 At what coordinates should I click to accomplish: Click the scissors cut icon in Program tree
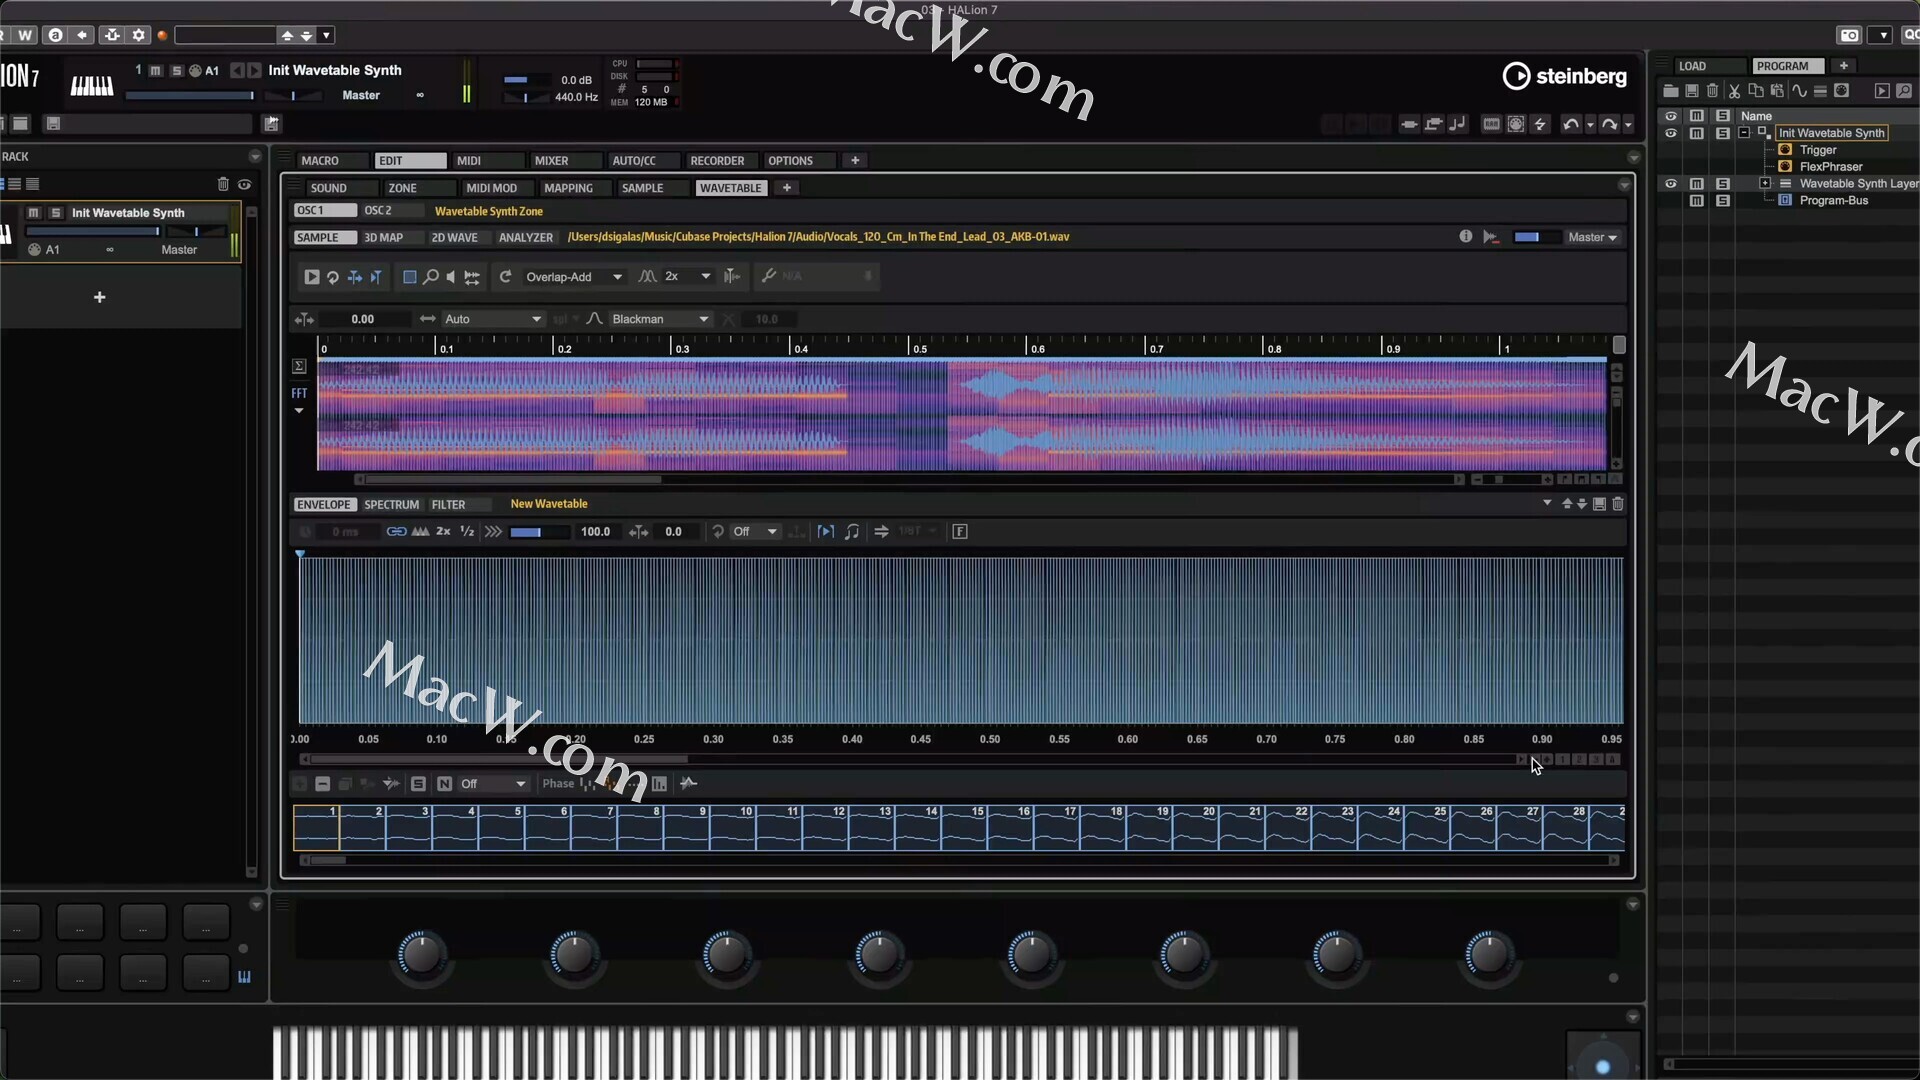1734,91
